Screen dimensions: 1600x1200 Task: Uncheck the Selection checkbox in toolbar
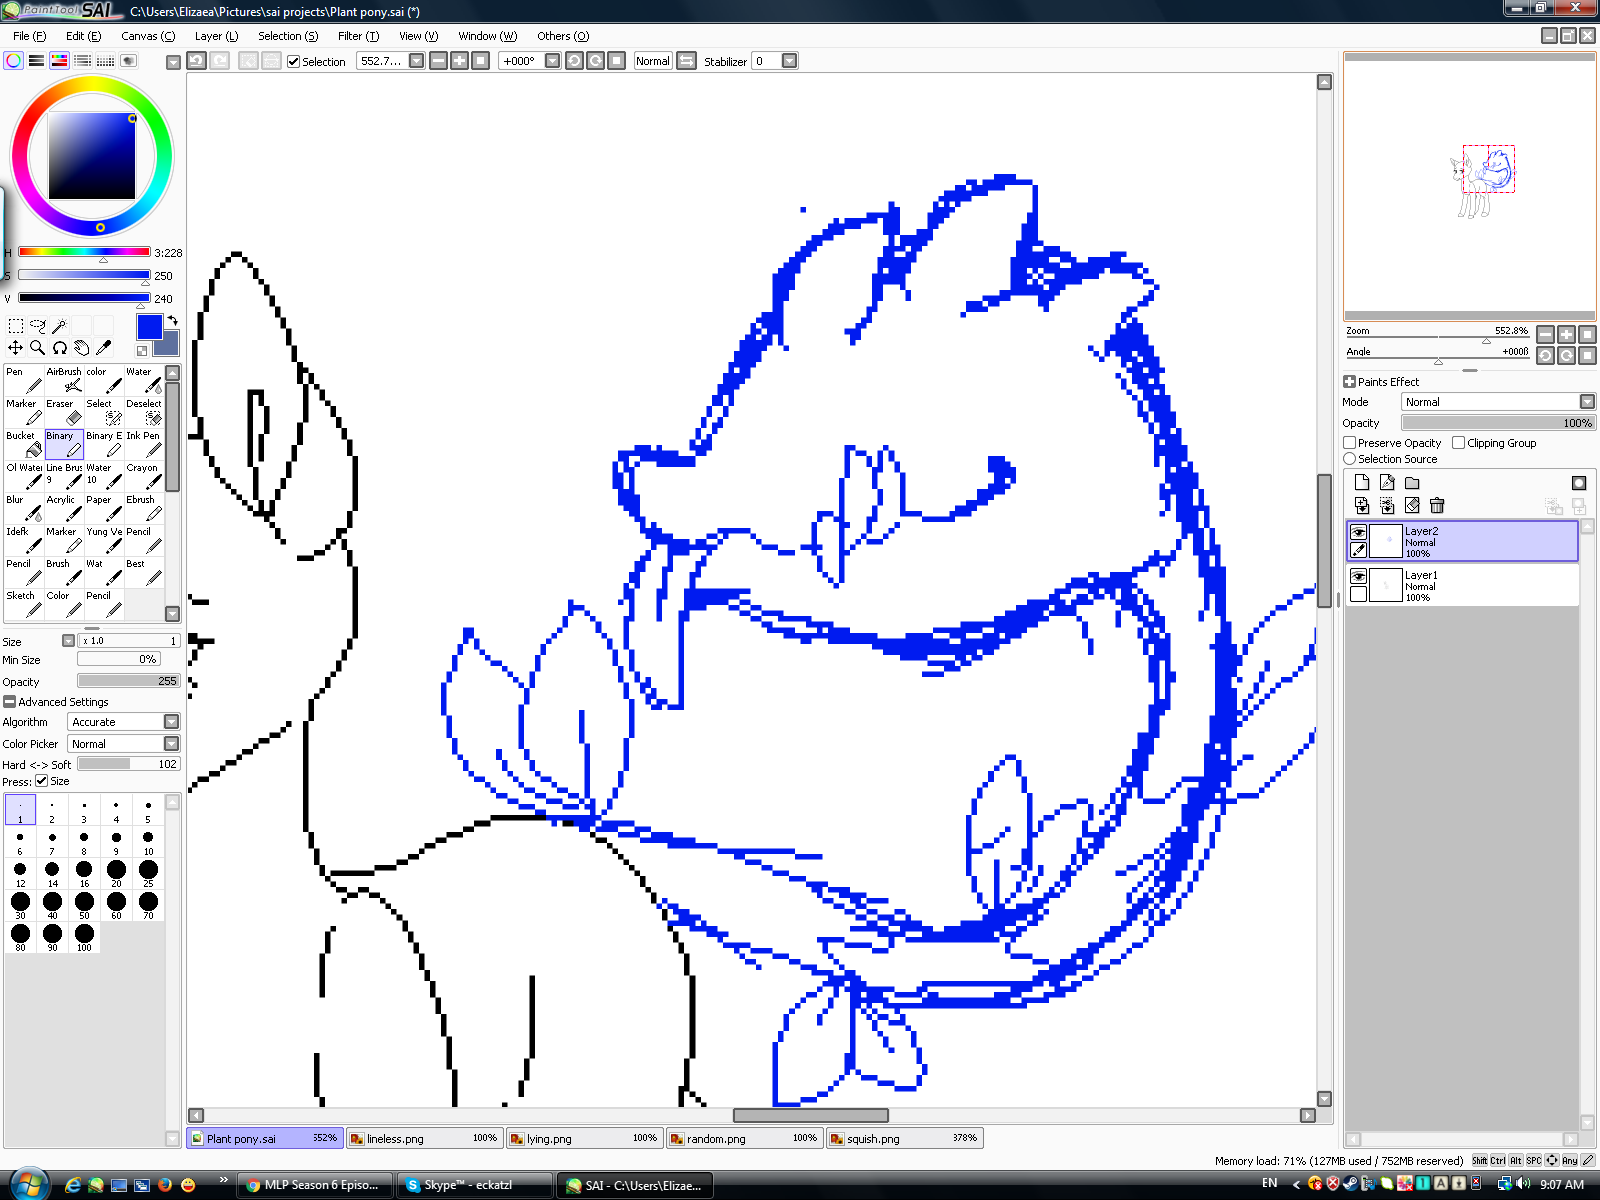(x=294, y=62)
